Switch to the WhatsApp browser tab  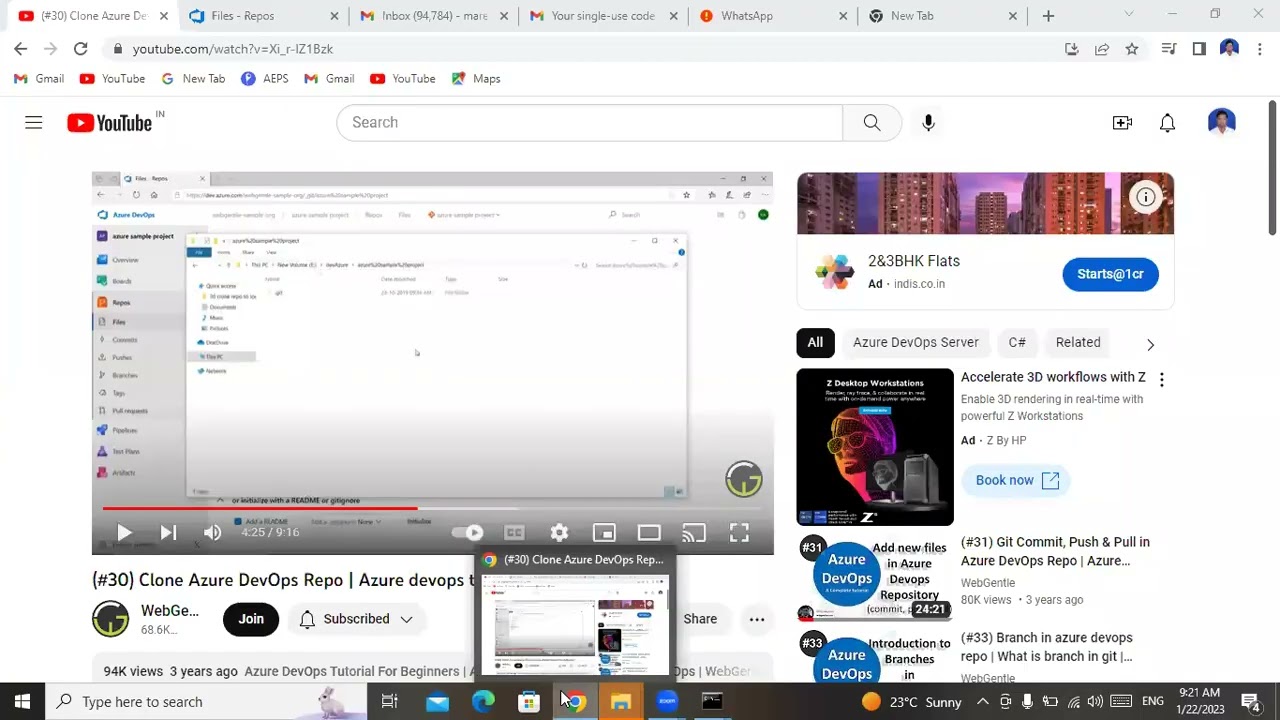pos(775,16)
